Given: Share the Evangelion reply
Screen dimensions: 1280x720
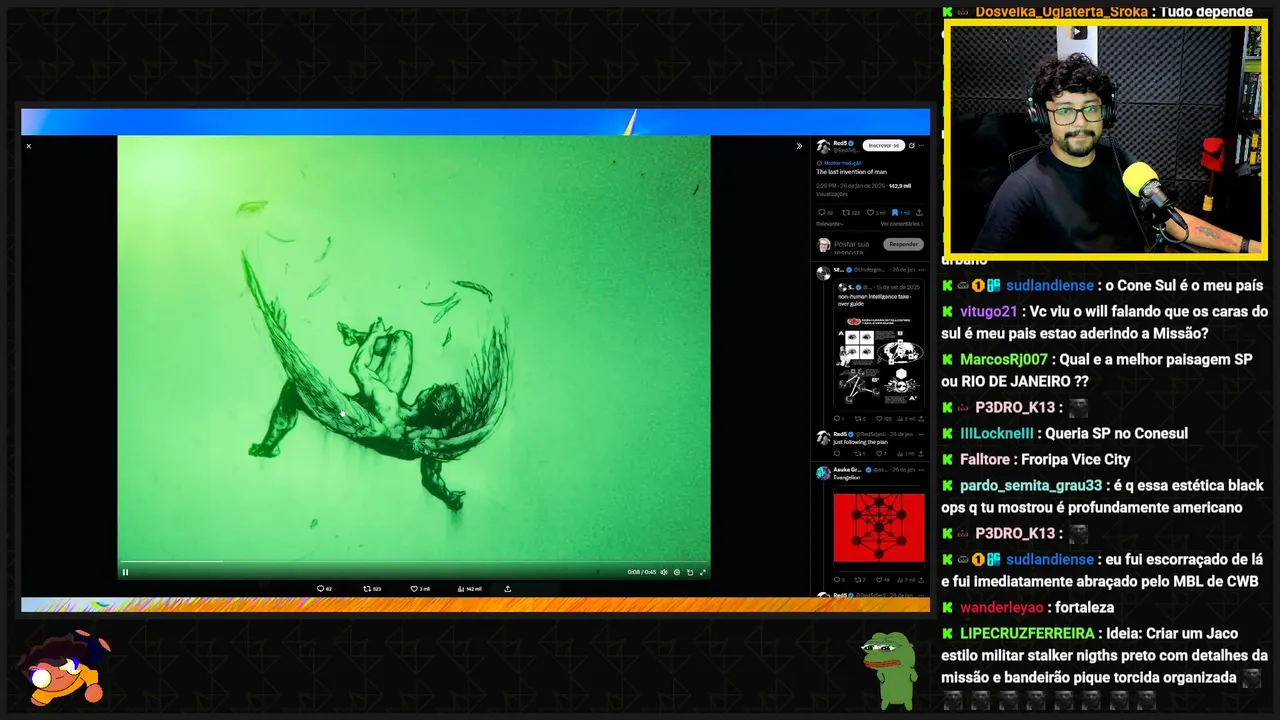Looking at the screenshot, I should (921, 580).
